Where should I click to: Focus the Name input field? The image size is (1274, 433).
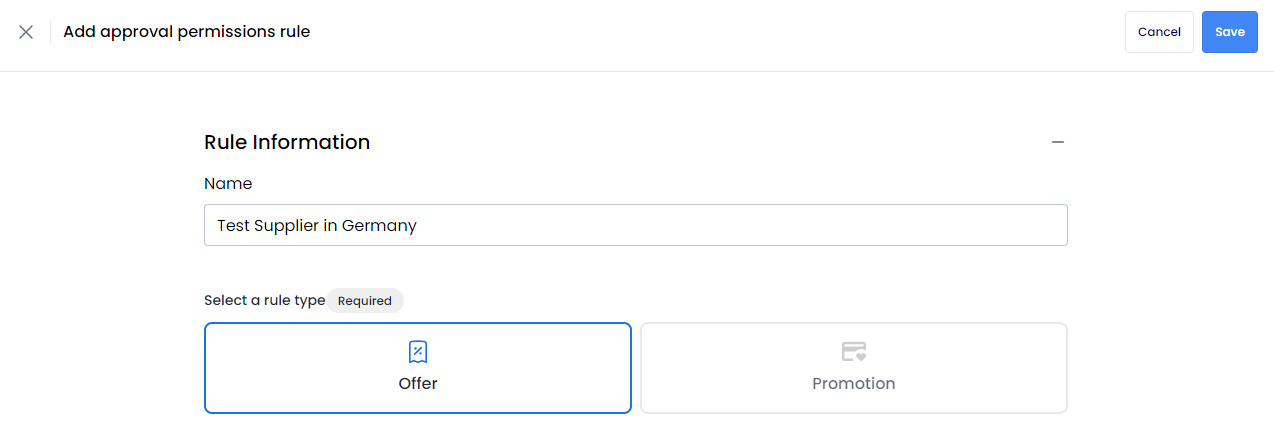[x=636, y=225]
